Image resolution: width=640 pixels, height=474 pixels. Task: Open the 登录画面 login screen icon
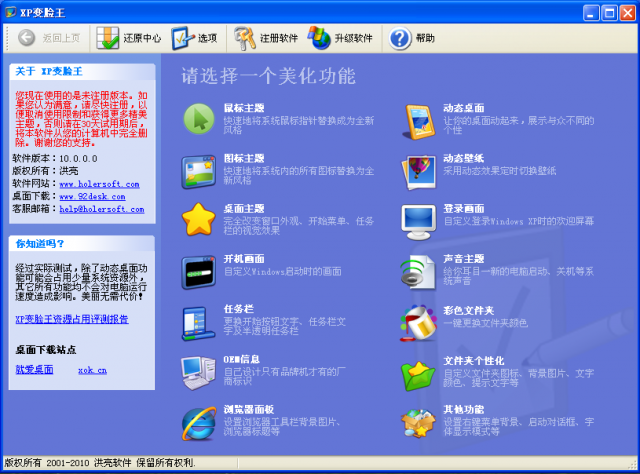[x=418, y=219]
